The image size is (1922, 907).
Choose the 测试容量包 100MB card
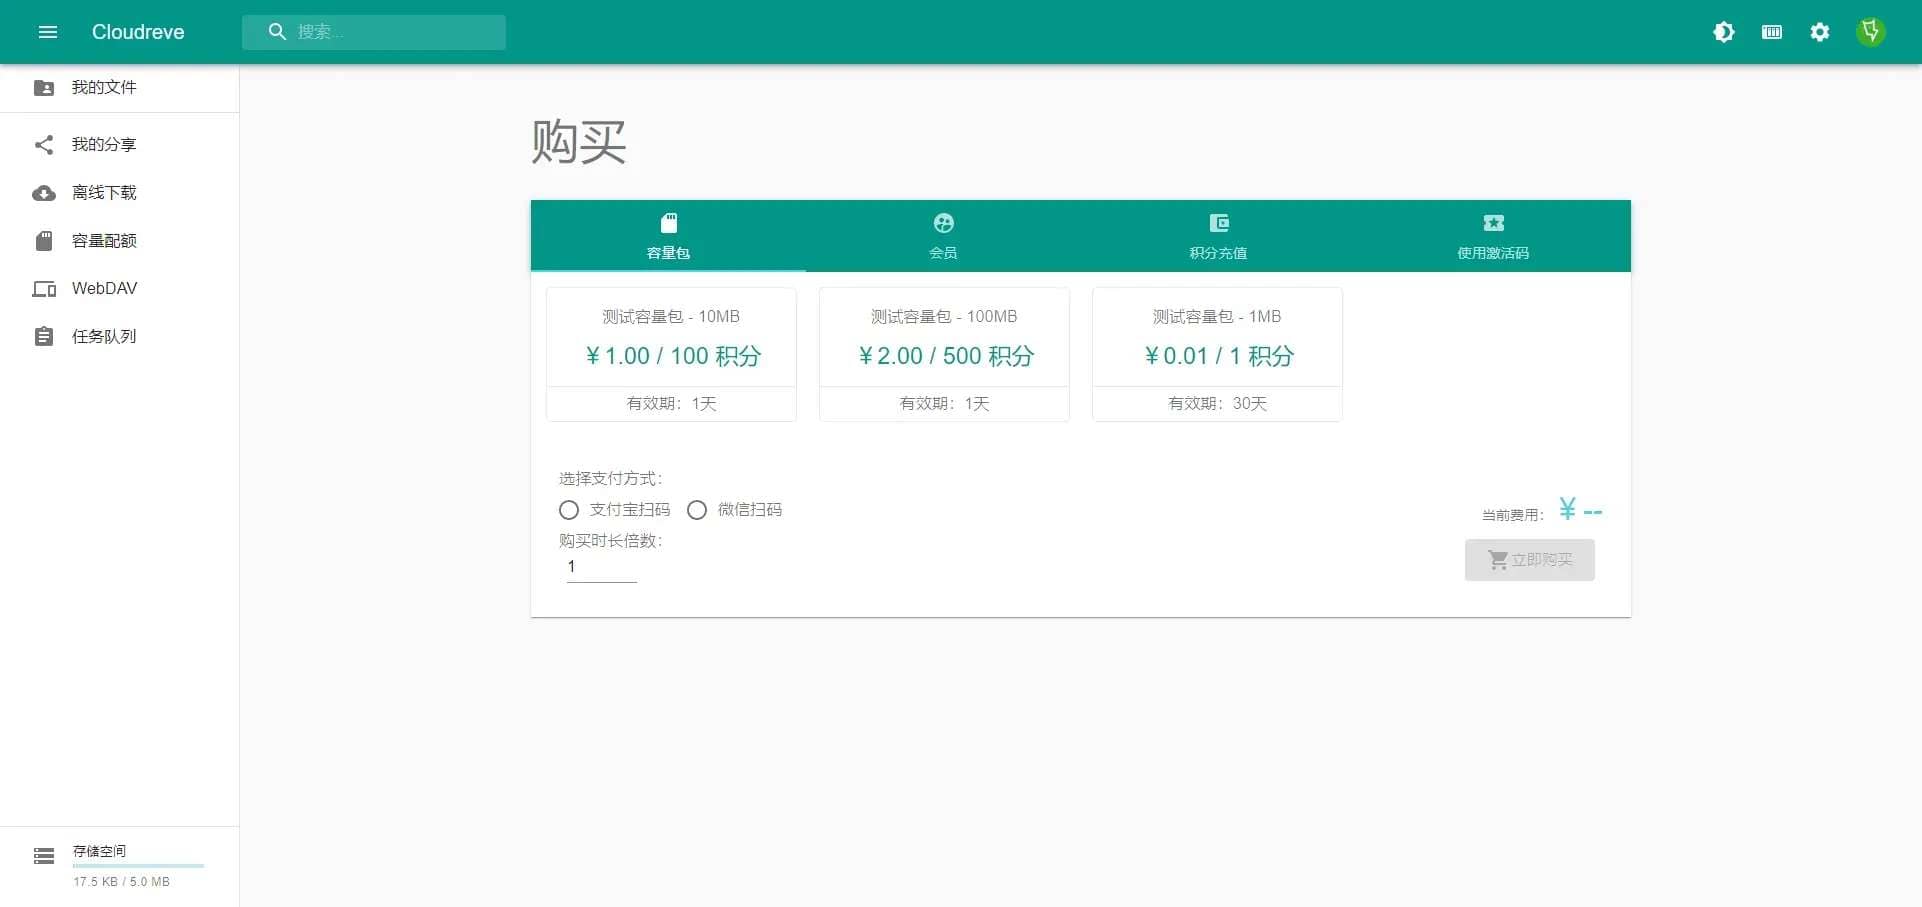coord(944,354)
